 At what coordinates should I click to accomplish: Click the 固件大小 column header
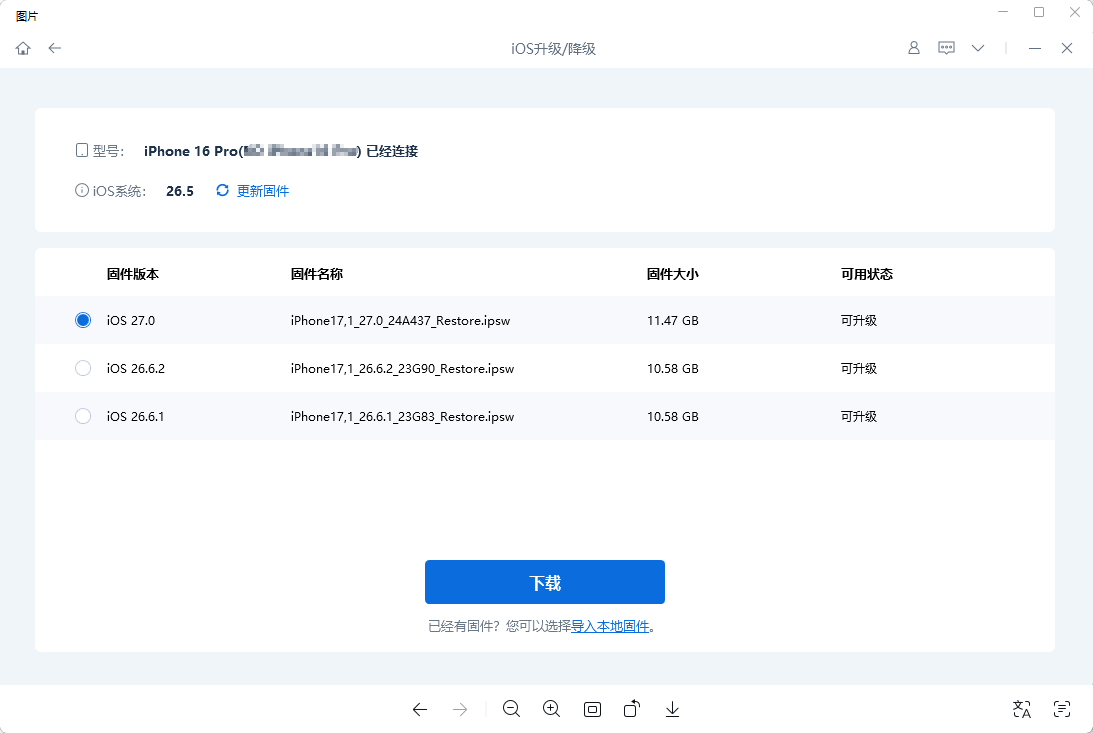point(673,274)
